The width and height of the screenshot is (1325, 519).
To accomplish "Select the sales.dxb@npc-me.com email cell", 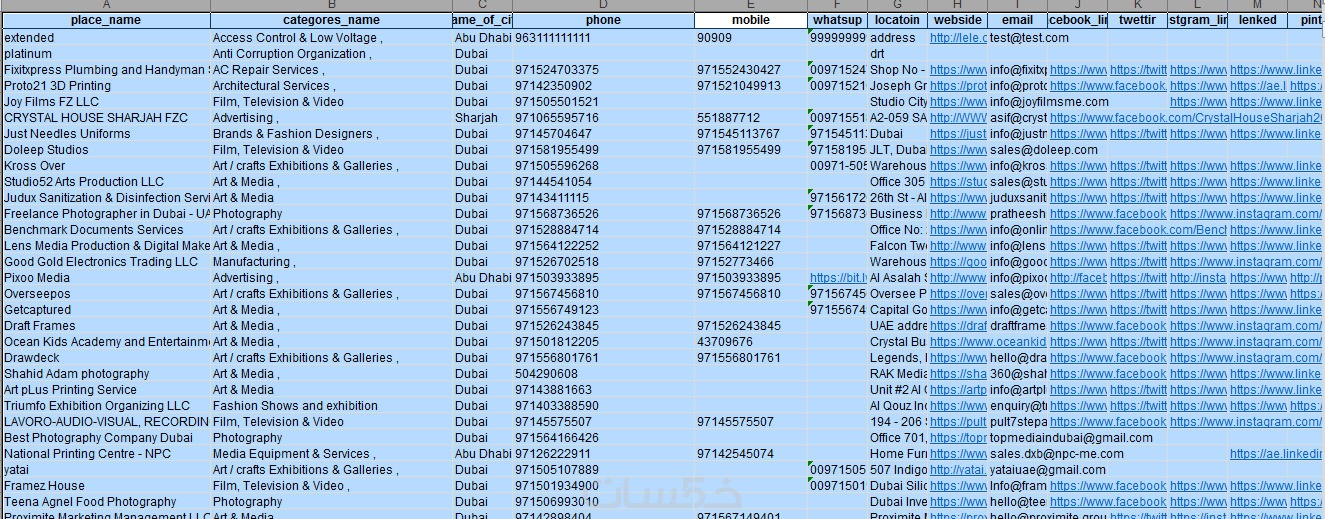I will (x=1057, y=454).
